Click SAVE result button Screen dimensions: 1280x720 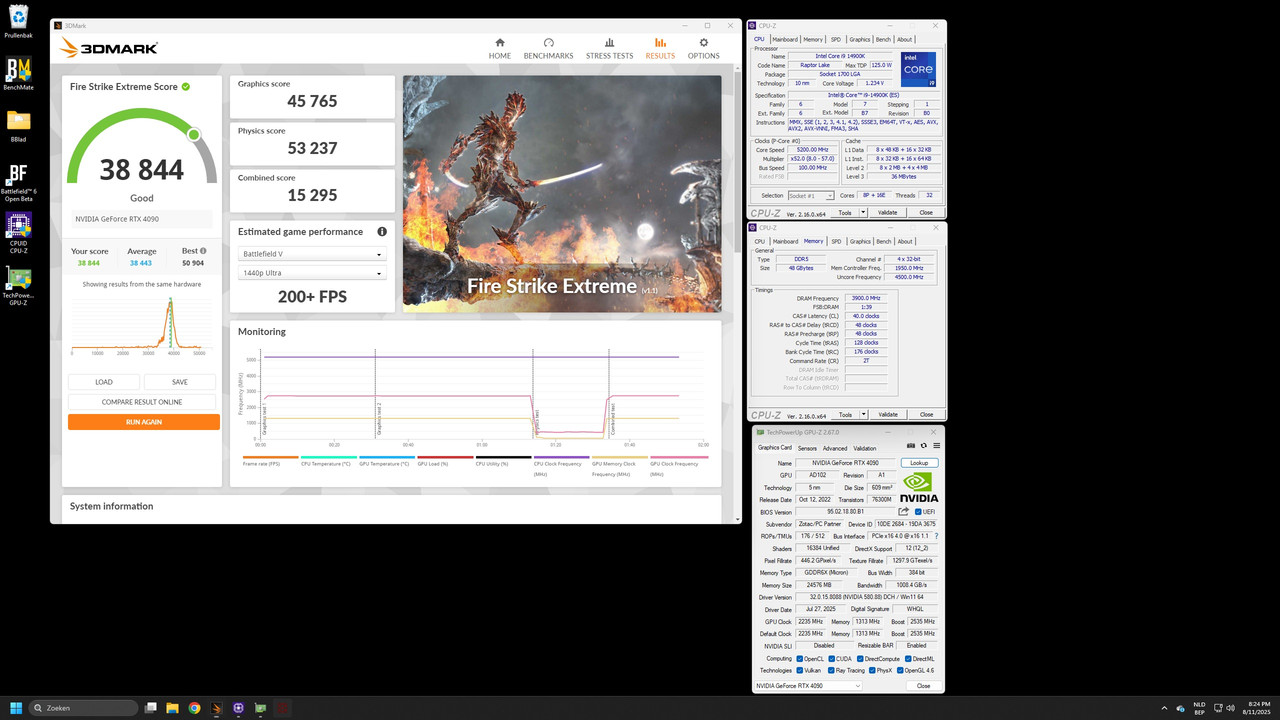click(x=180, y=382)
